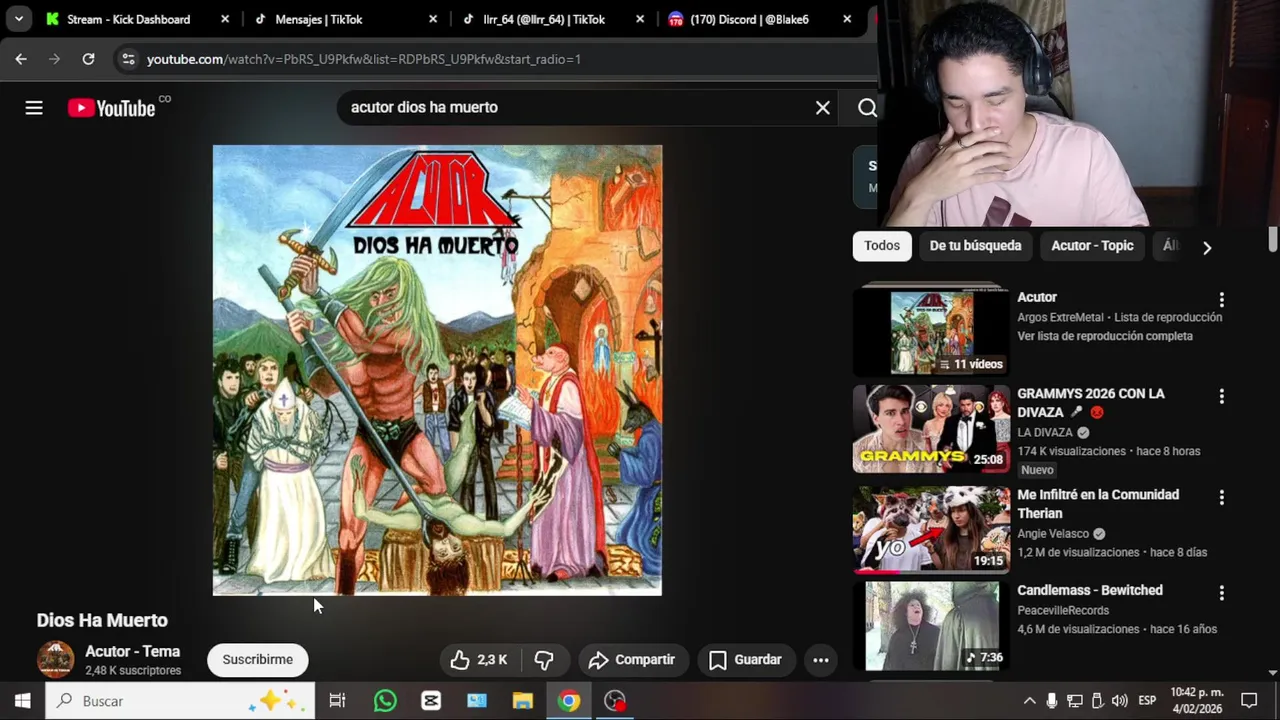1280x720 pixels.
Task: Open the taskbar clock and date
Action: tap(1196, 701)
